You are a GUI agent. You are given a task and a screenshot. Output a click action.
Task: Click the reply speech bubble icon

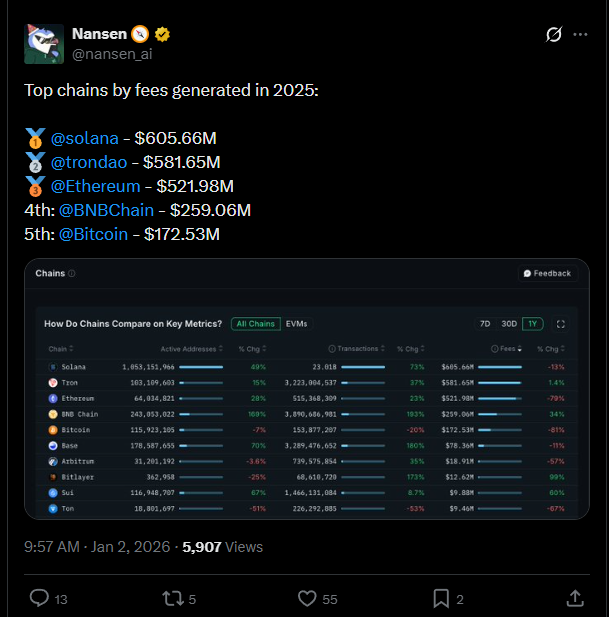pos(39,598)
